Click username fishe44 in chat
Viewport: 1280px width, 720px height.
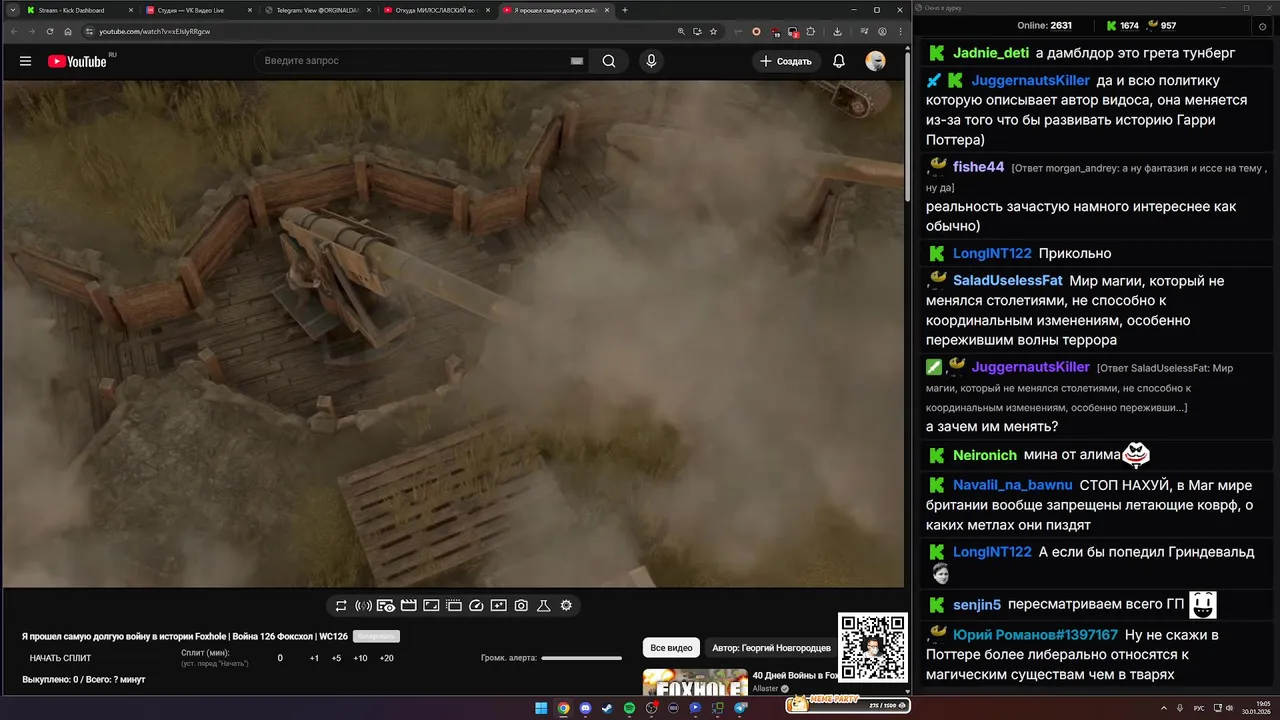coord(978,167)
